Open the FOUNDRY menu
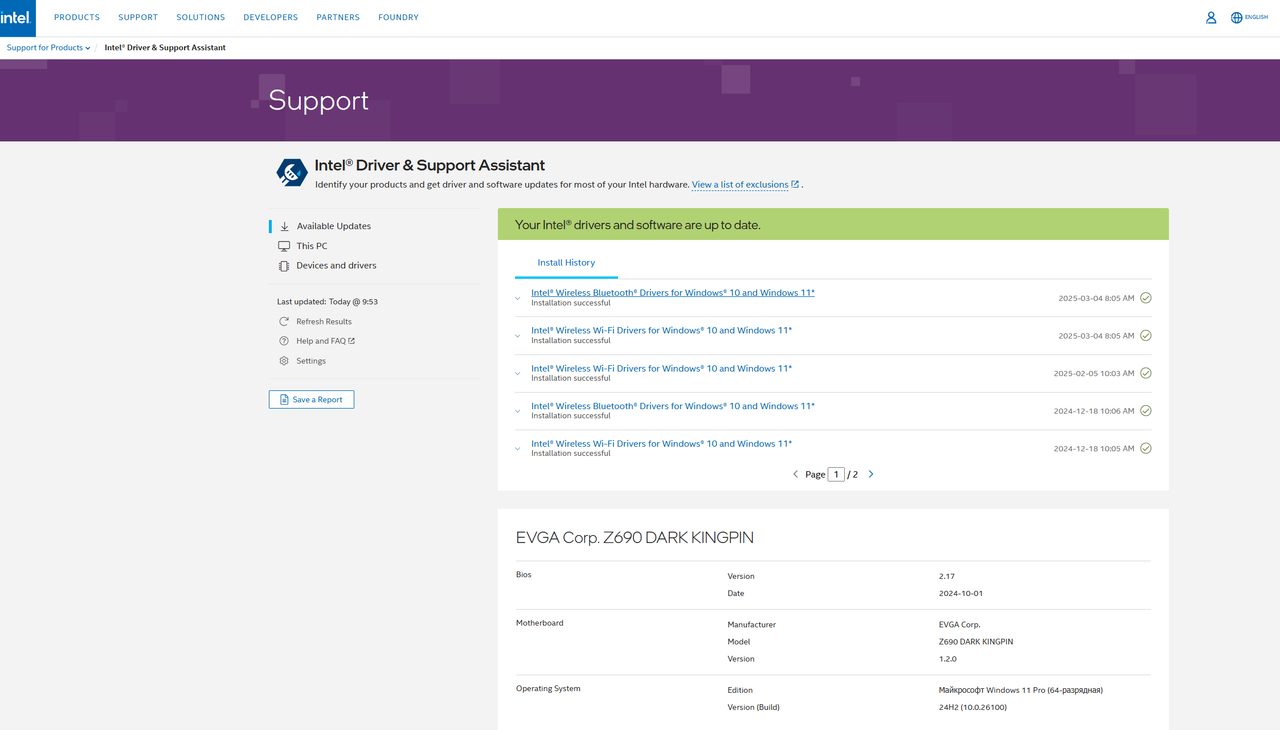 pos(398,17)
